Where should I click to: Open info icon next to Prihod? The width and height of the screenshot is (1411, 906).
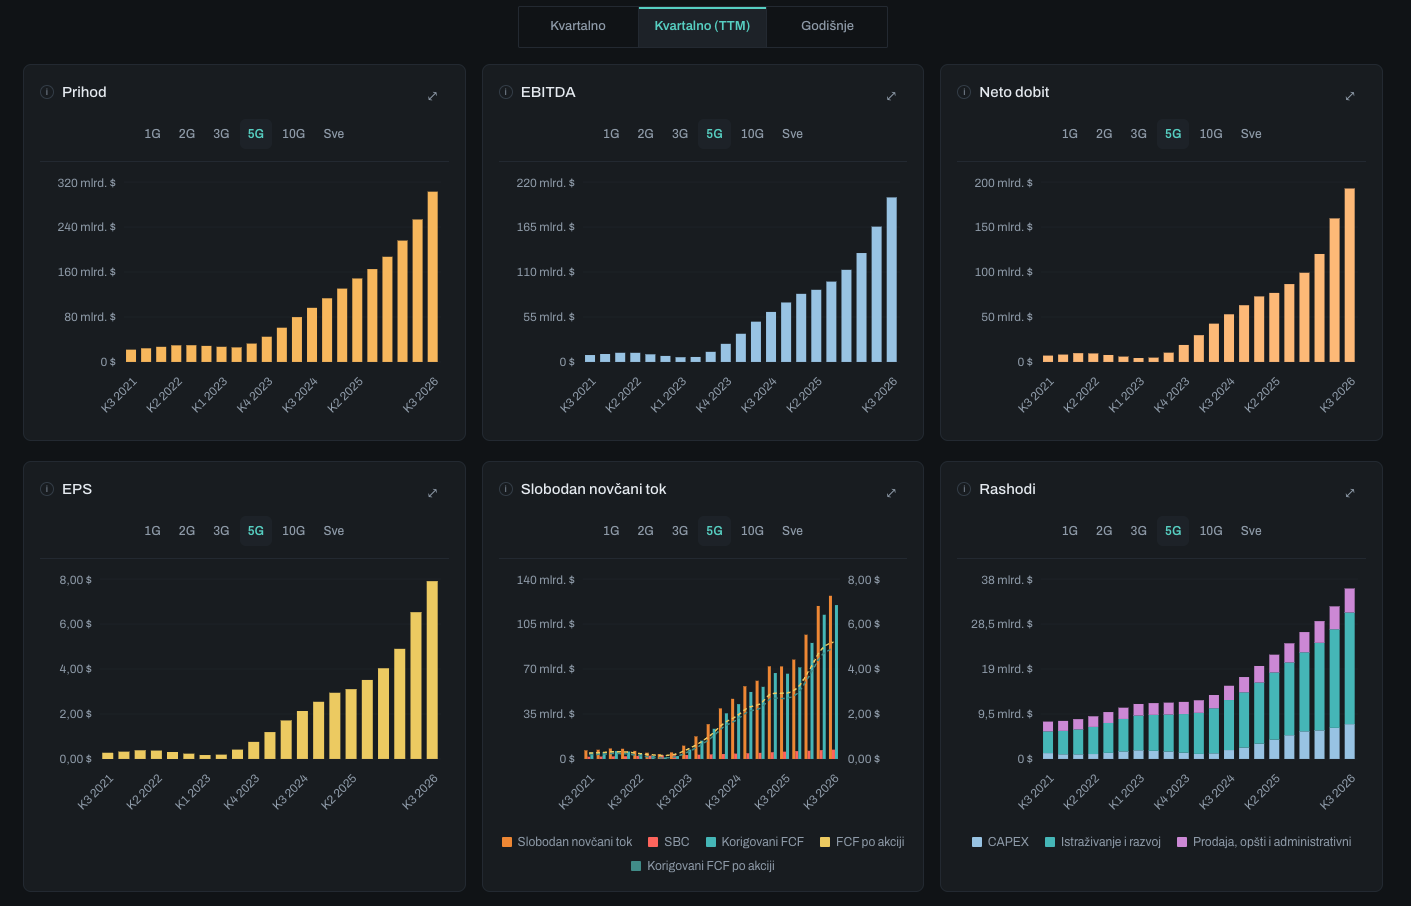[47, 92]
